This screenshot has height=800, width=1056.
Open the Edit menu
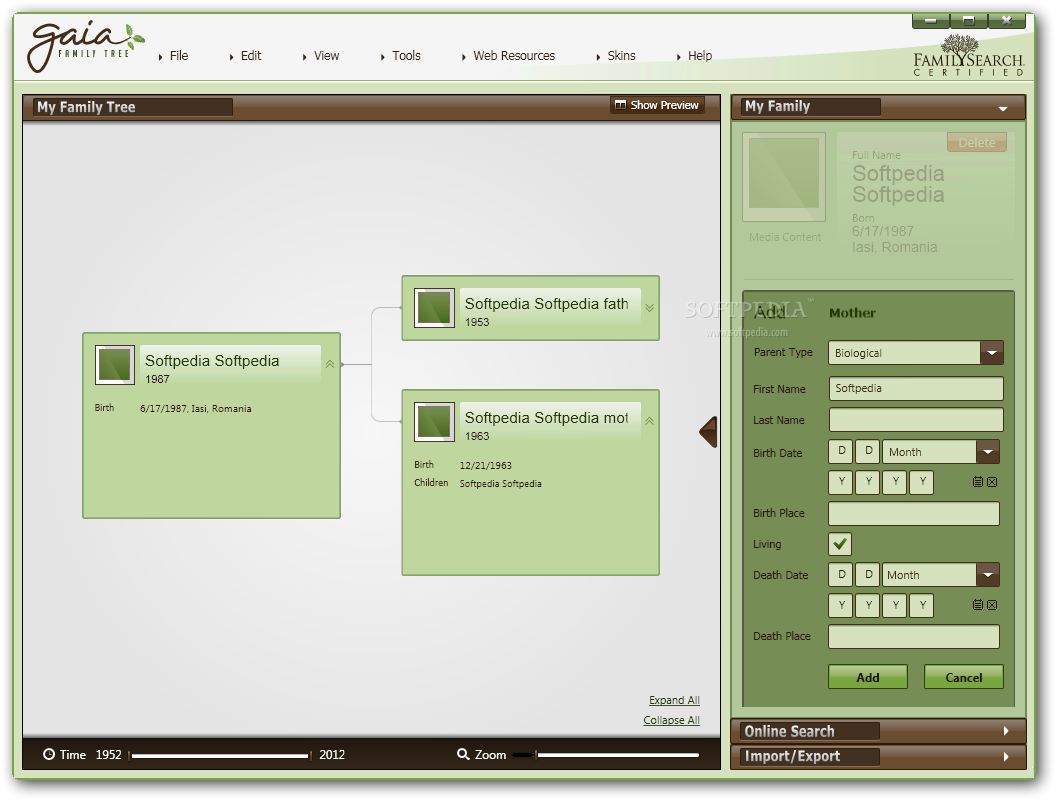(251, 56)
